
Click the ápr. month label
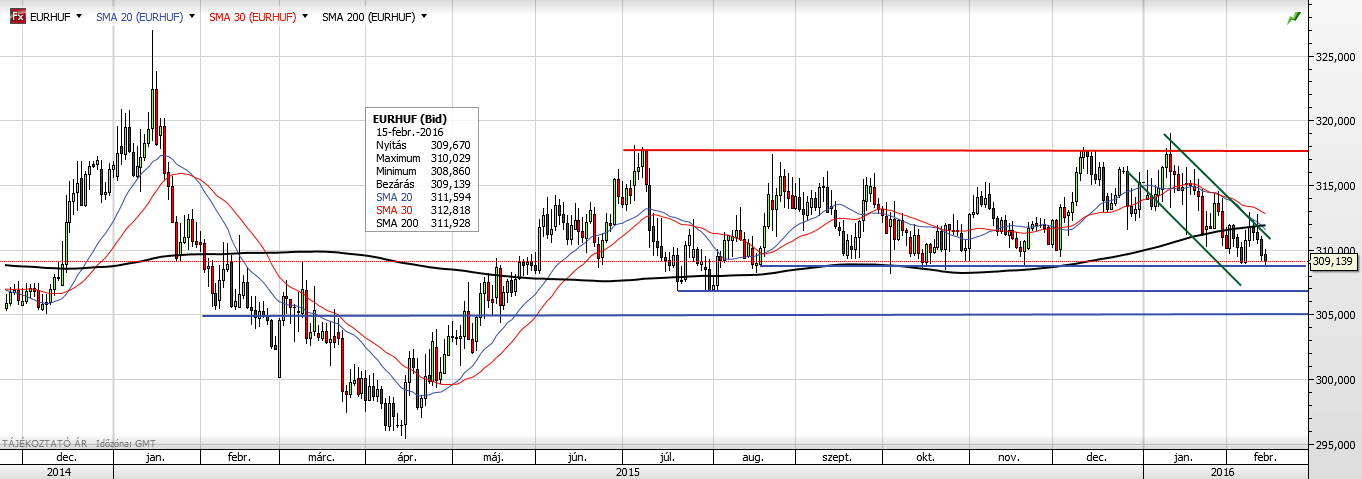tap(405, 457)
